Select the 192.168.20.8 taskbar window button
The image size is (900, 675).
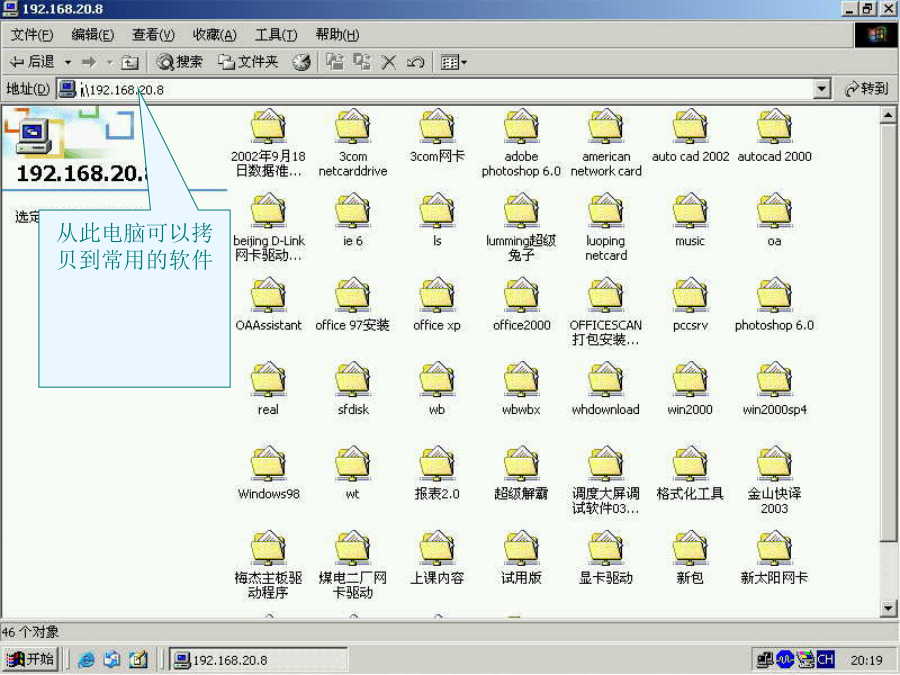click(258, 660)
